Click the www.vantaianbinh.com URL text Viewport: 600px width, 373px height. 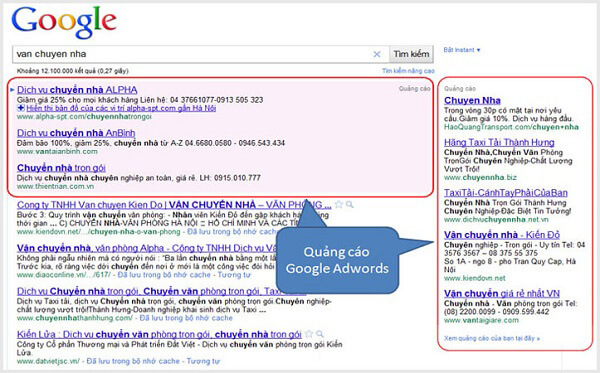point(57,151)
